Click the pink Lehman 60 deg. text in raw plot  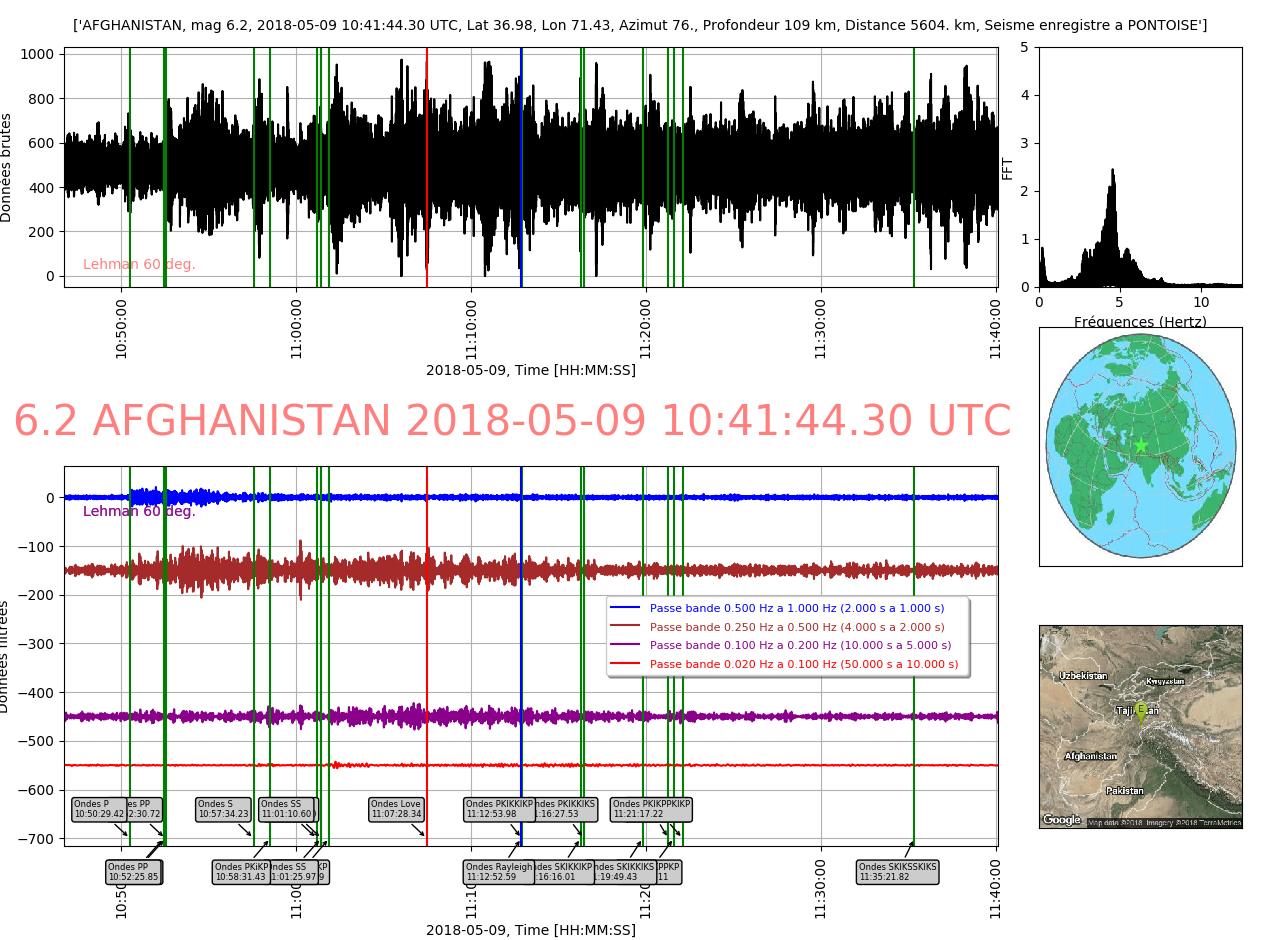pyautogui.click(x=139, y=265)
